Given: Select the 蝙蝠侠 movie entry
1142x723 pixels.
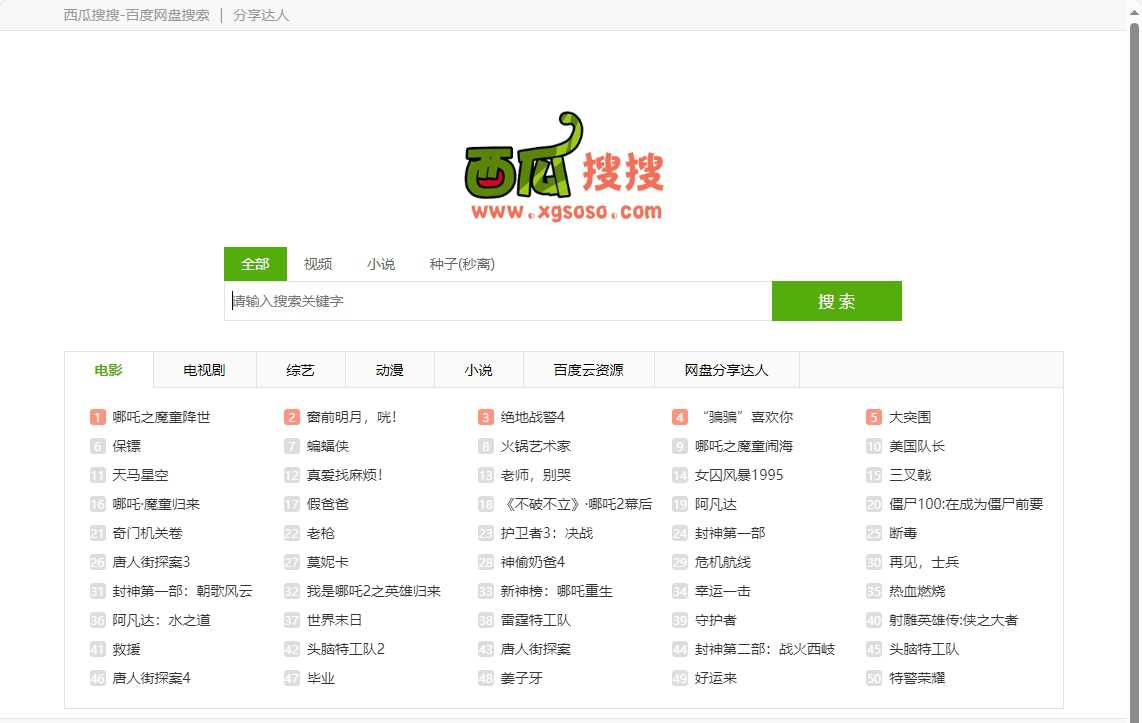Looking at the screenshot, I should (x=328, y=446).
